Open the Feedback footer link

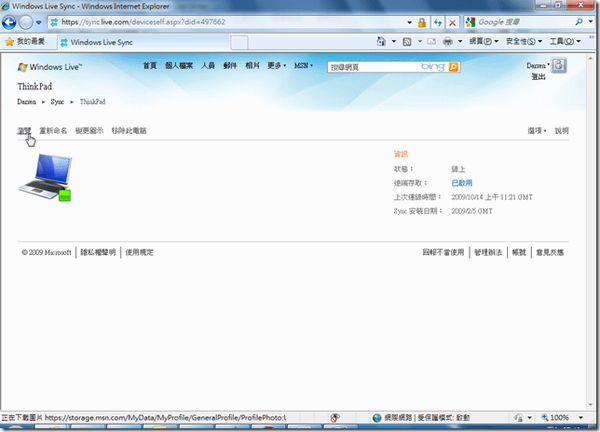pos(550,252)
